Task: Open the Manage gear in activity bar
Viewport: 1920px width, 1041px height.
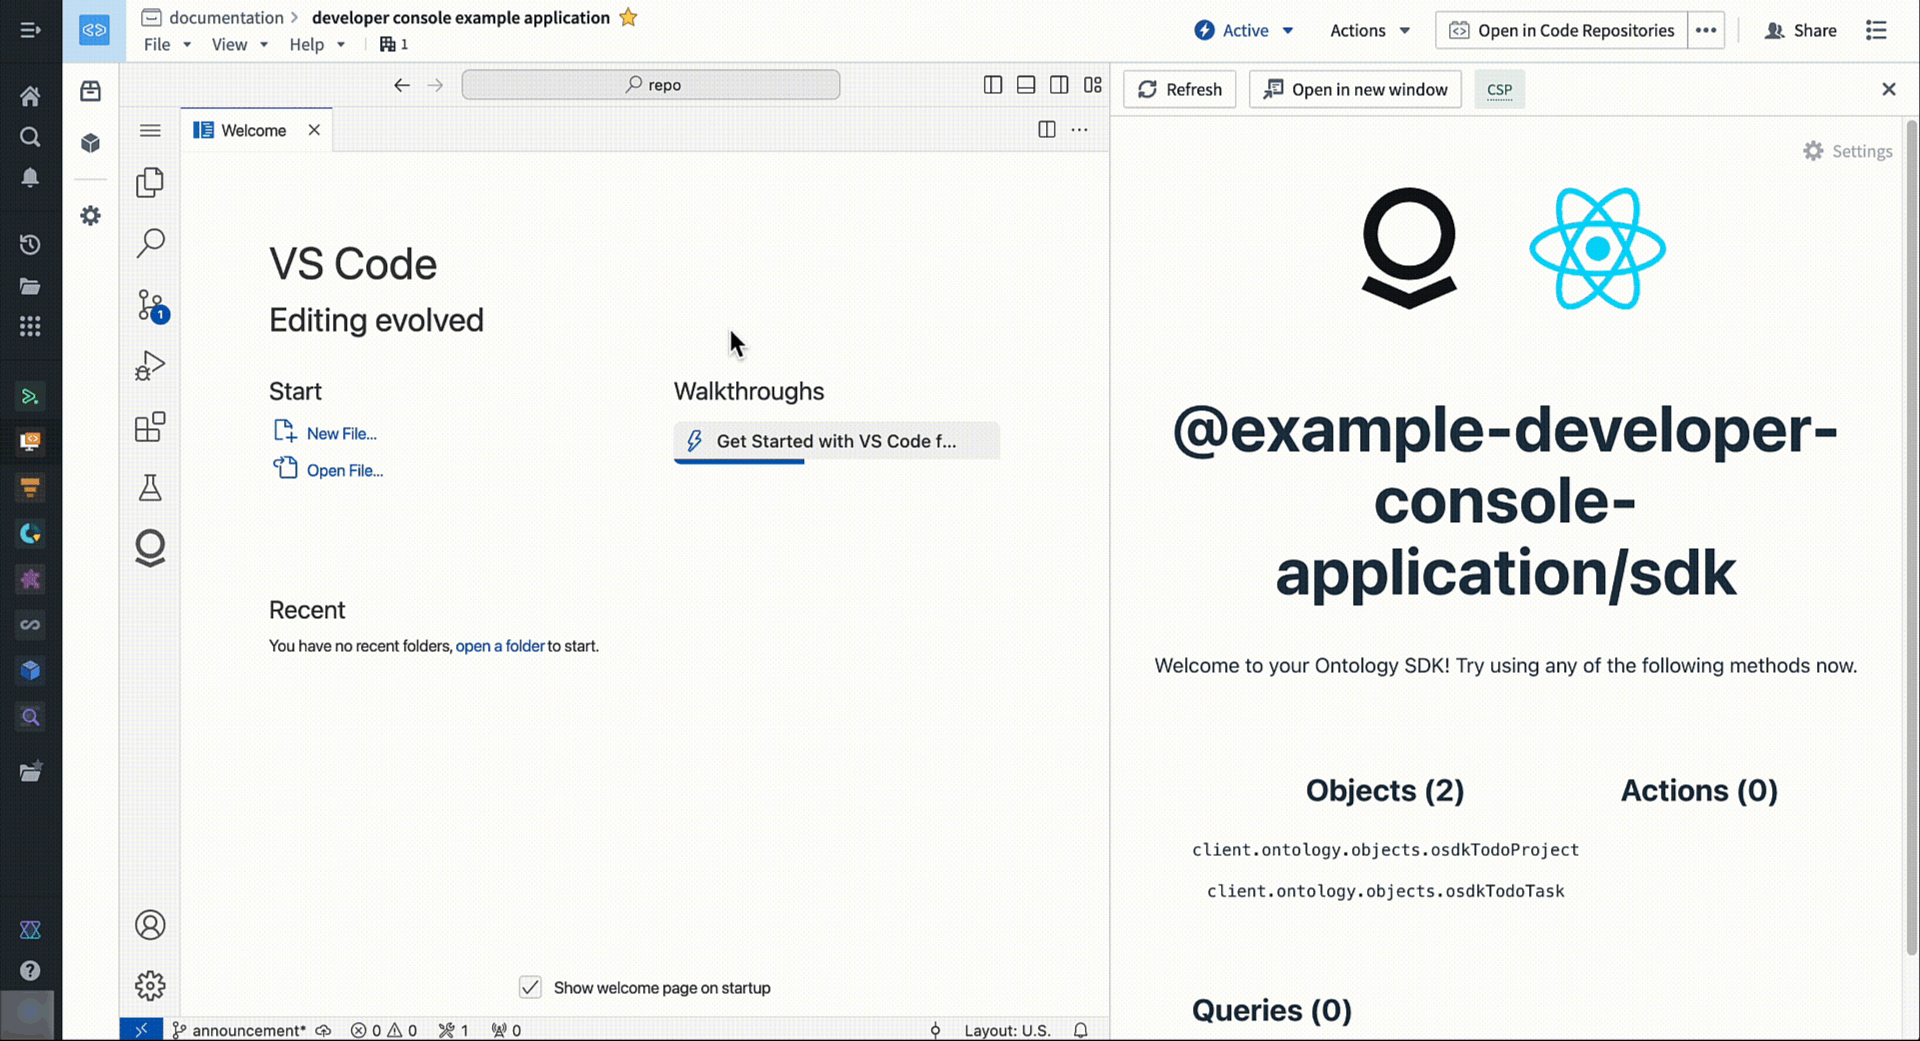Action: (150, 986)
